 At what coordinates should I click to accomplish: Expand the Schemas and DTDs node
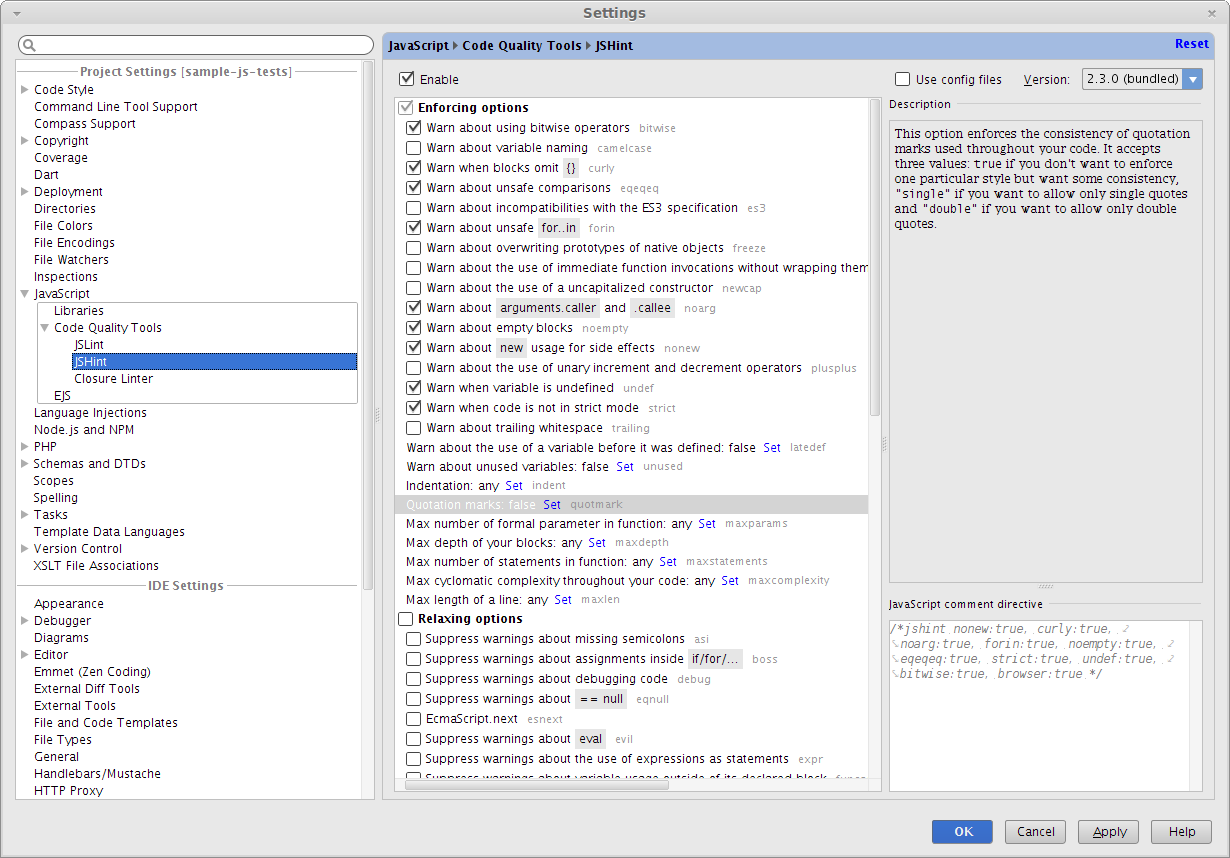point(25,464)
